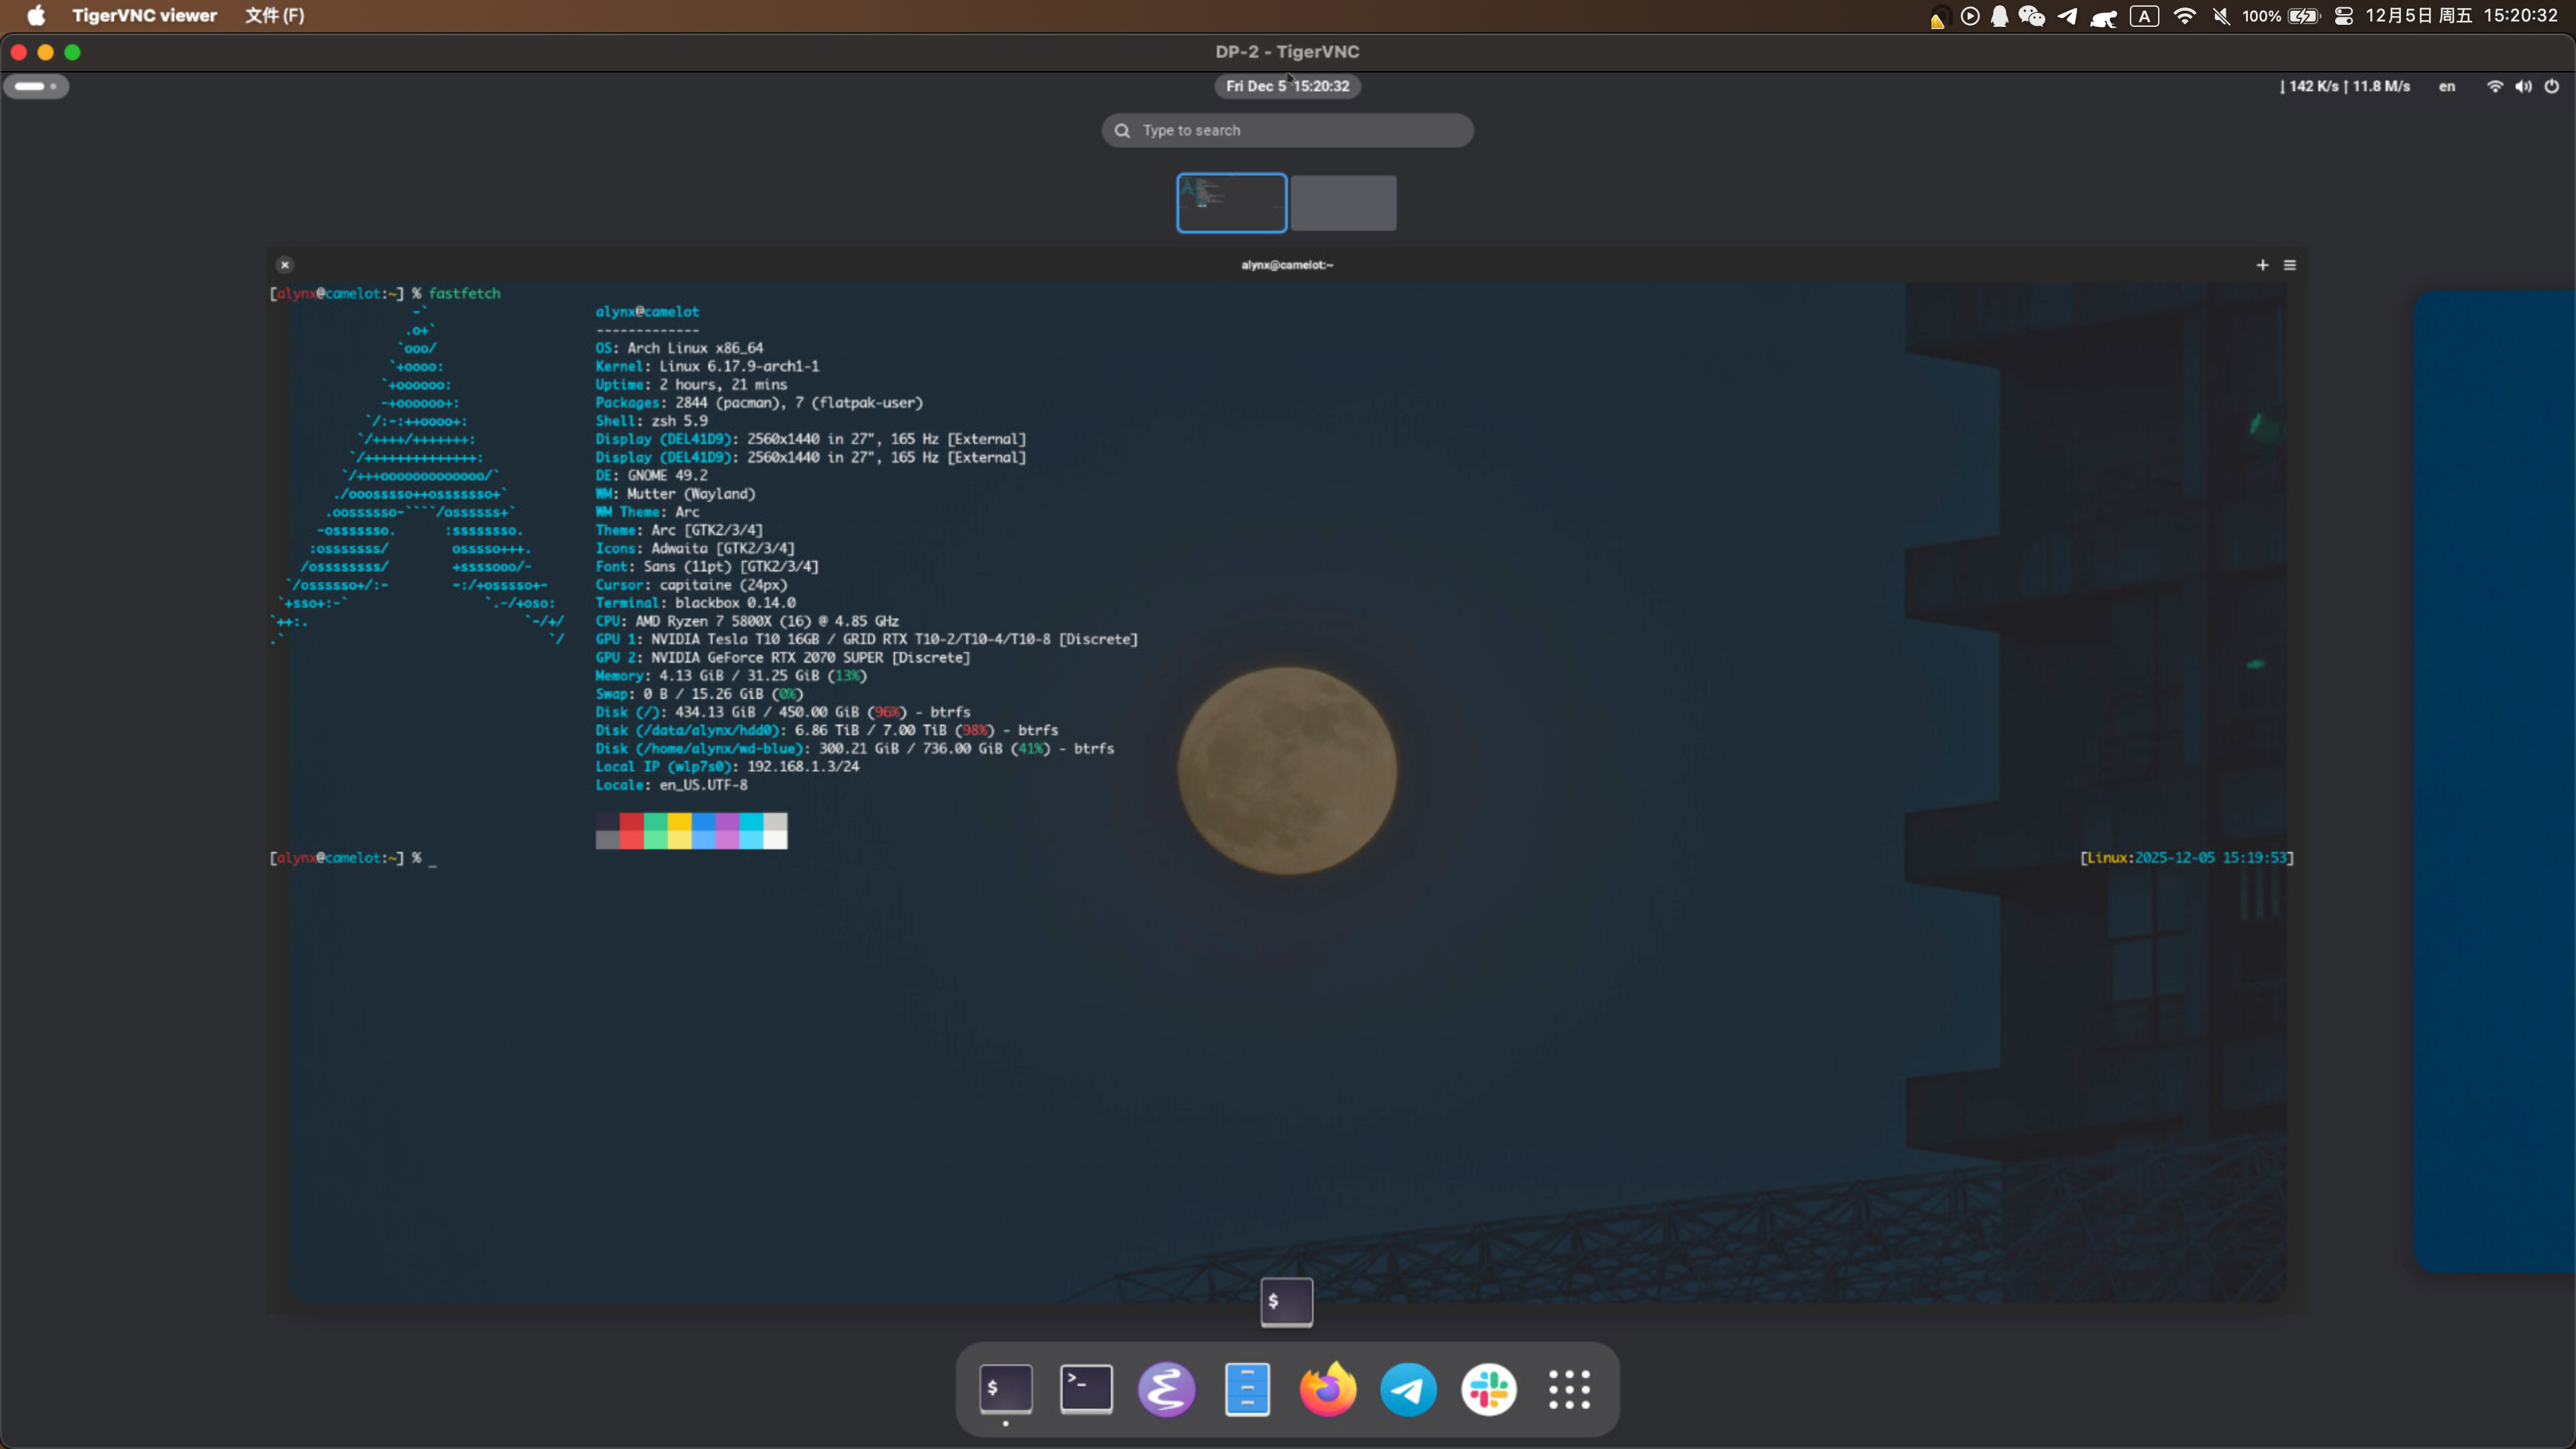Image resolution: width=2576 pixels, height=1449 pixels.
Task: Select the dollar-sign terminal in the dock
Action: coord(1005,1389)
